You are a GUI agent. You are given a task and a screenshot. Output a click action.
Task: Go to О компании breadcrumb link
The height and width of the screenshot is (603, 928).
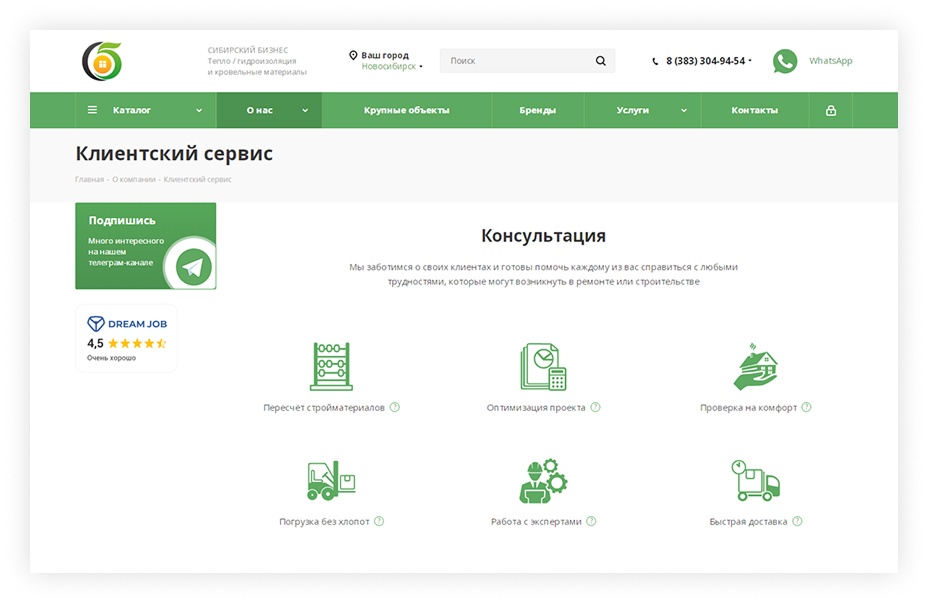click(134, 179)
